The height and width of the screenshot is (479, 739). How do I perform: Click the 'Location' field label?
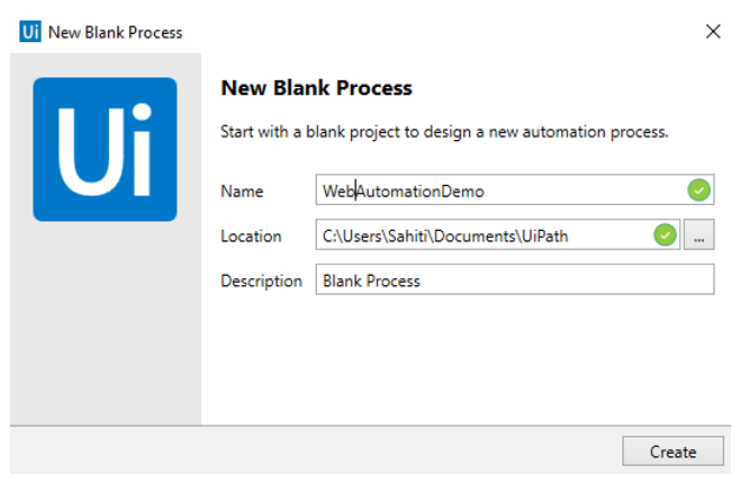(x=251, y=236)
